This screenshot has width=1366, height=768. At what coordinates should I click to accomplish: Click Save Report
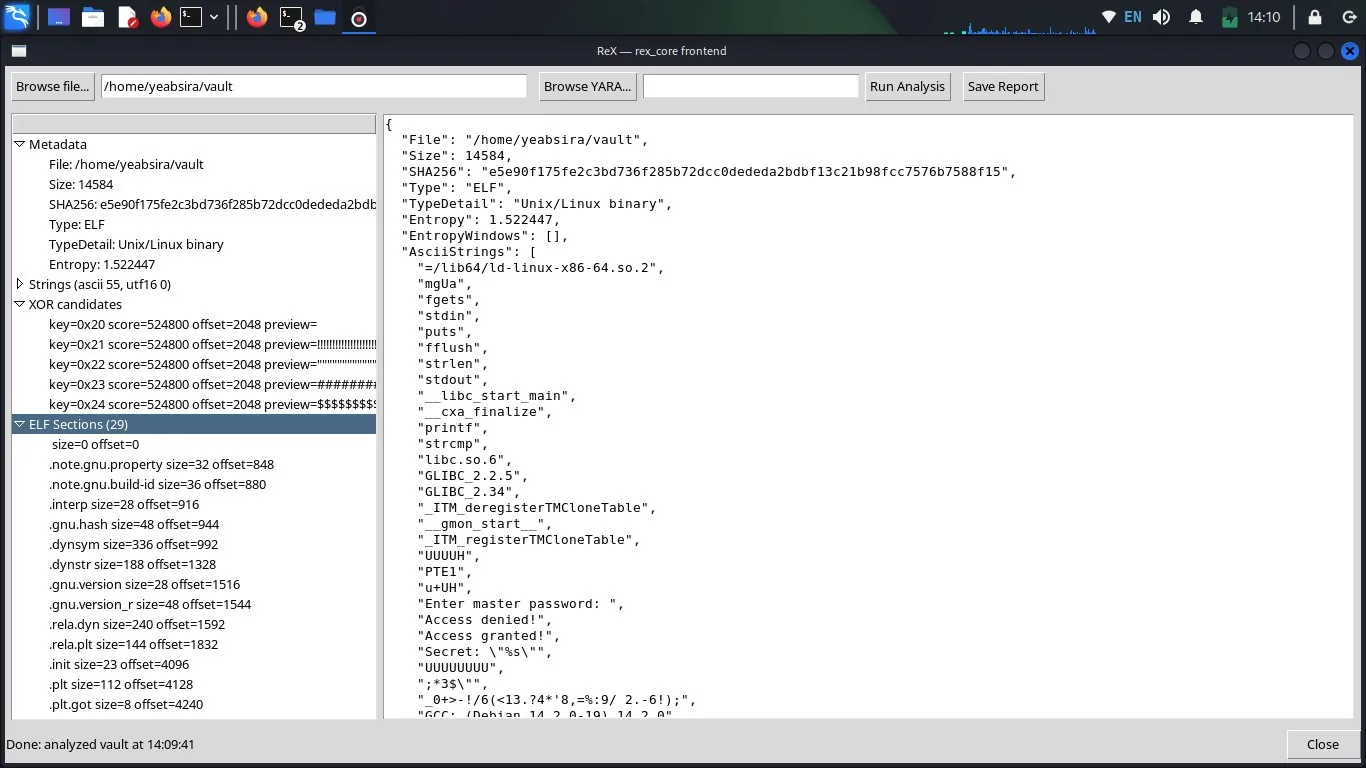(1003, 86)
